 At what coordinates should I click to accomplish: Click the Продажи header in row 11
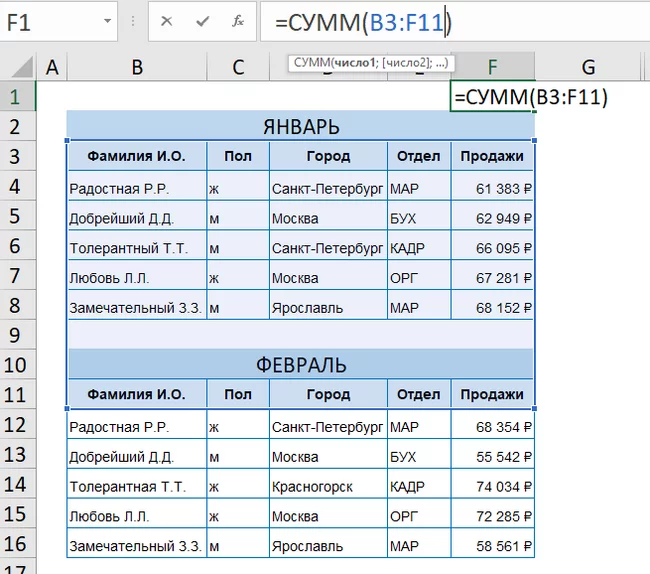click(492, 394)
